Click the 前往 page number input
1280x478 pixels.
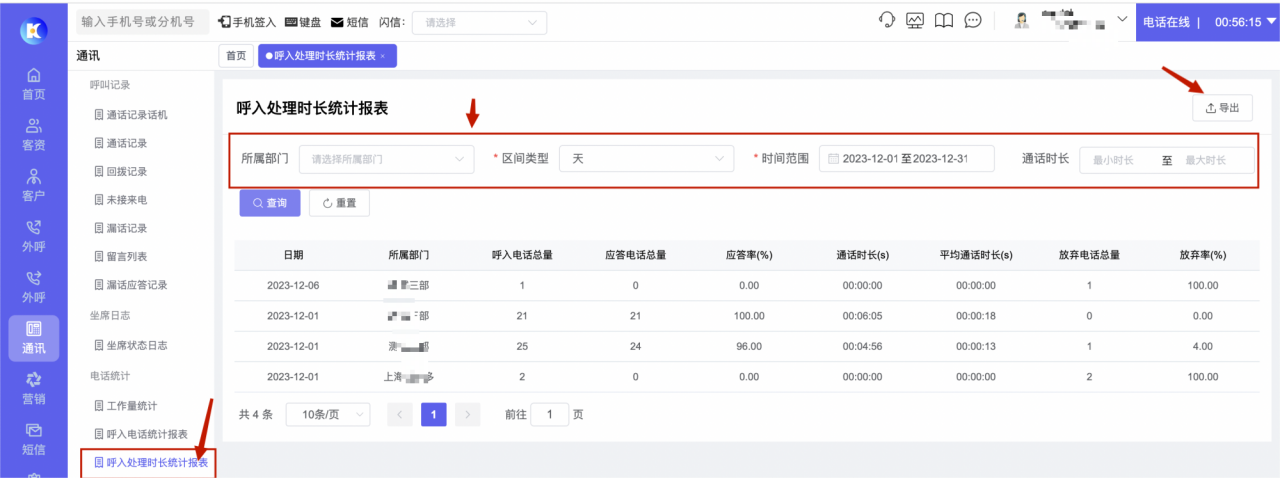click(x=550, y=414)
